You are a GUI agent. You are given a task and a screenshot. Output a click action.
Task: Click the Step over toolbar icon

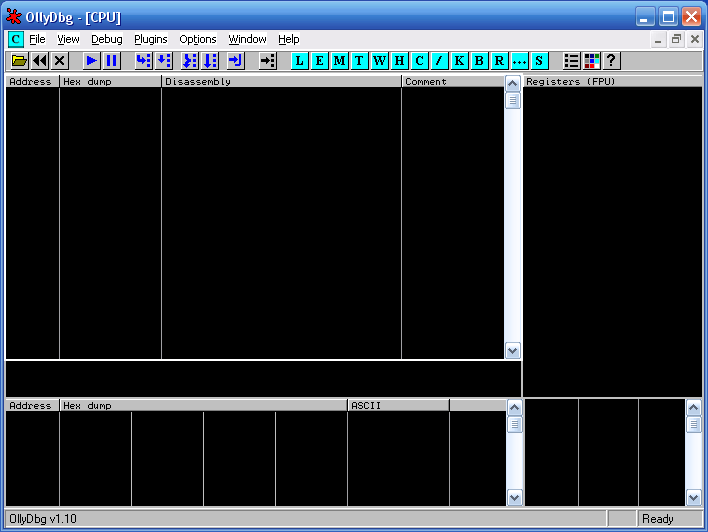163,61
